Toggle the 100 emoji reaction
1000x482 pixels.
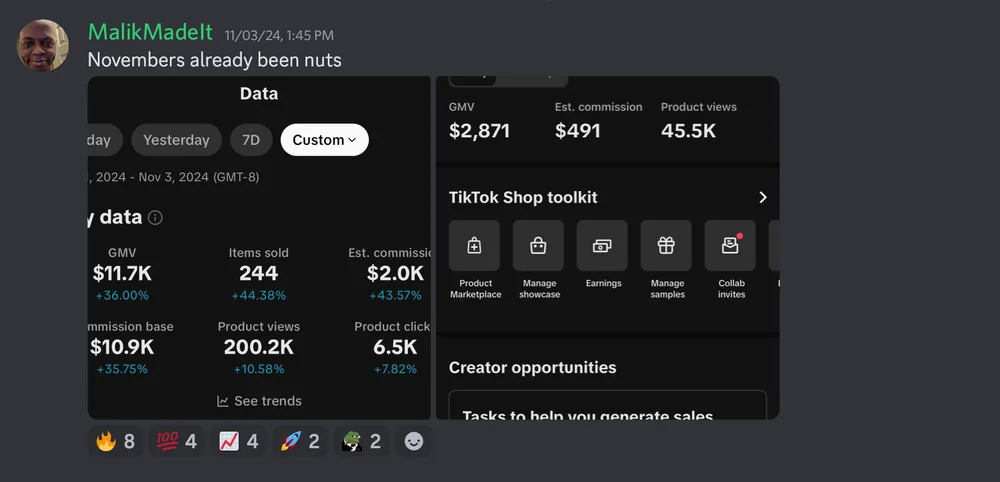tap(177, 441)
